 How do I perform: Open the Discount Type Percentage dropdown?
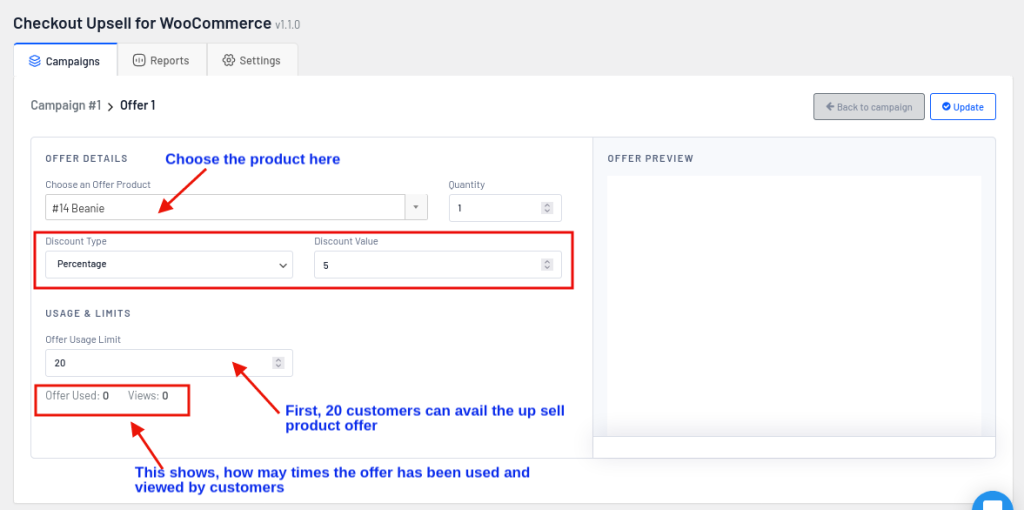tap(169, 264)
